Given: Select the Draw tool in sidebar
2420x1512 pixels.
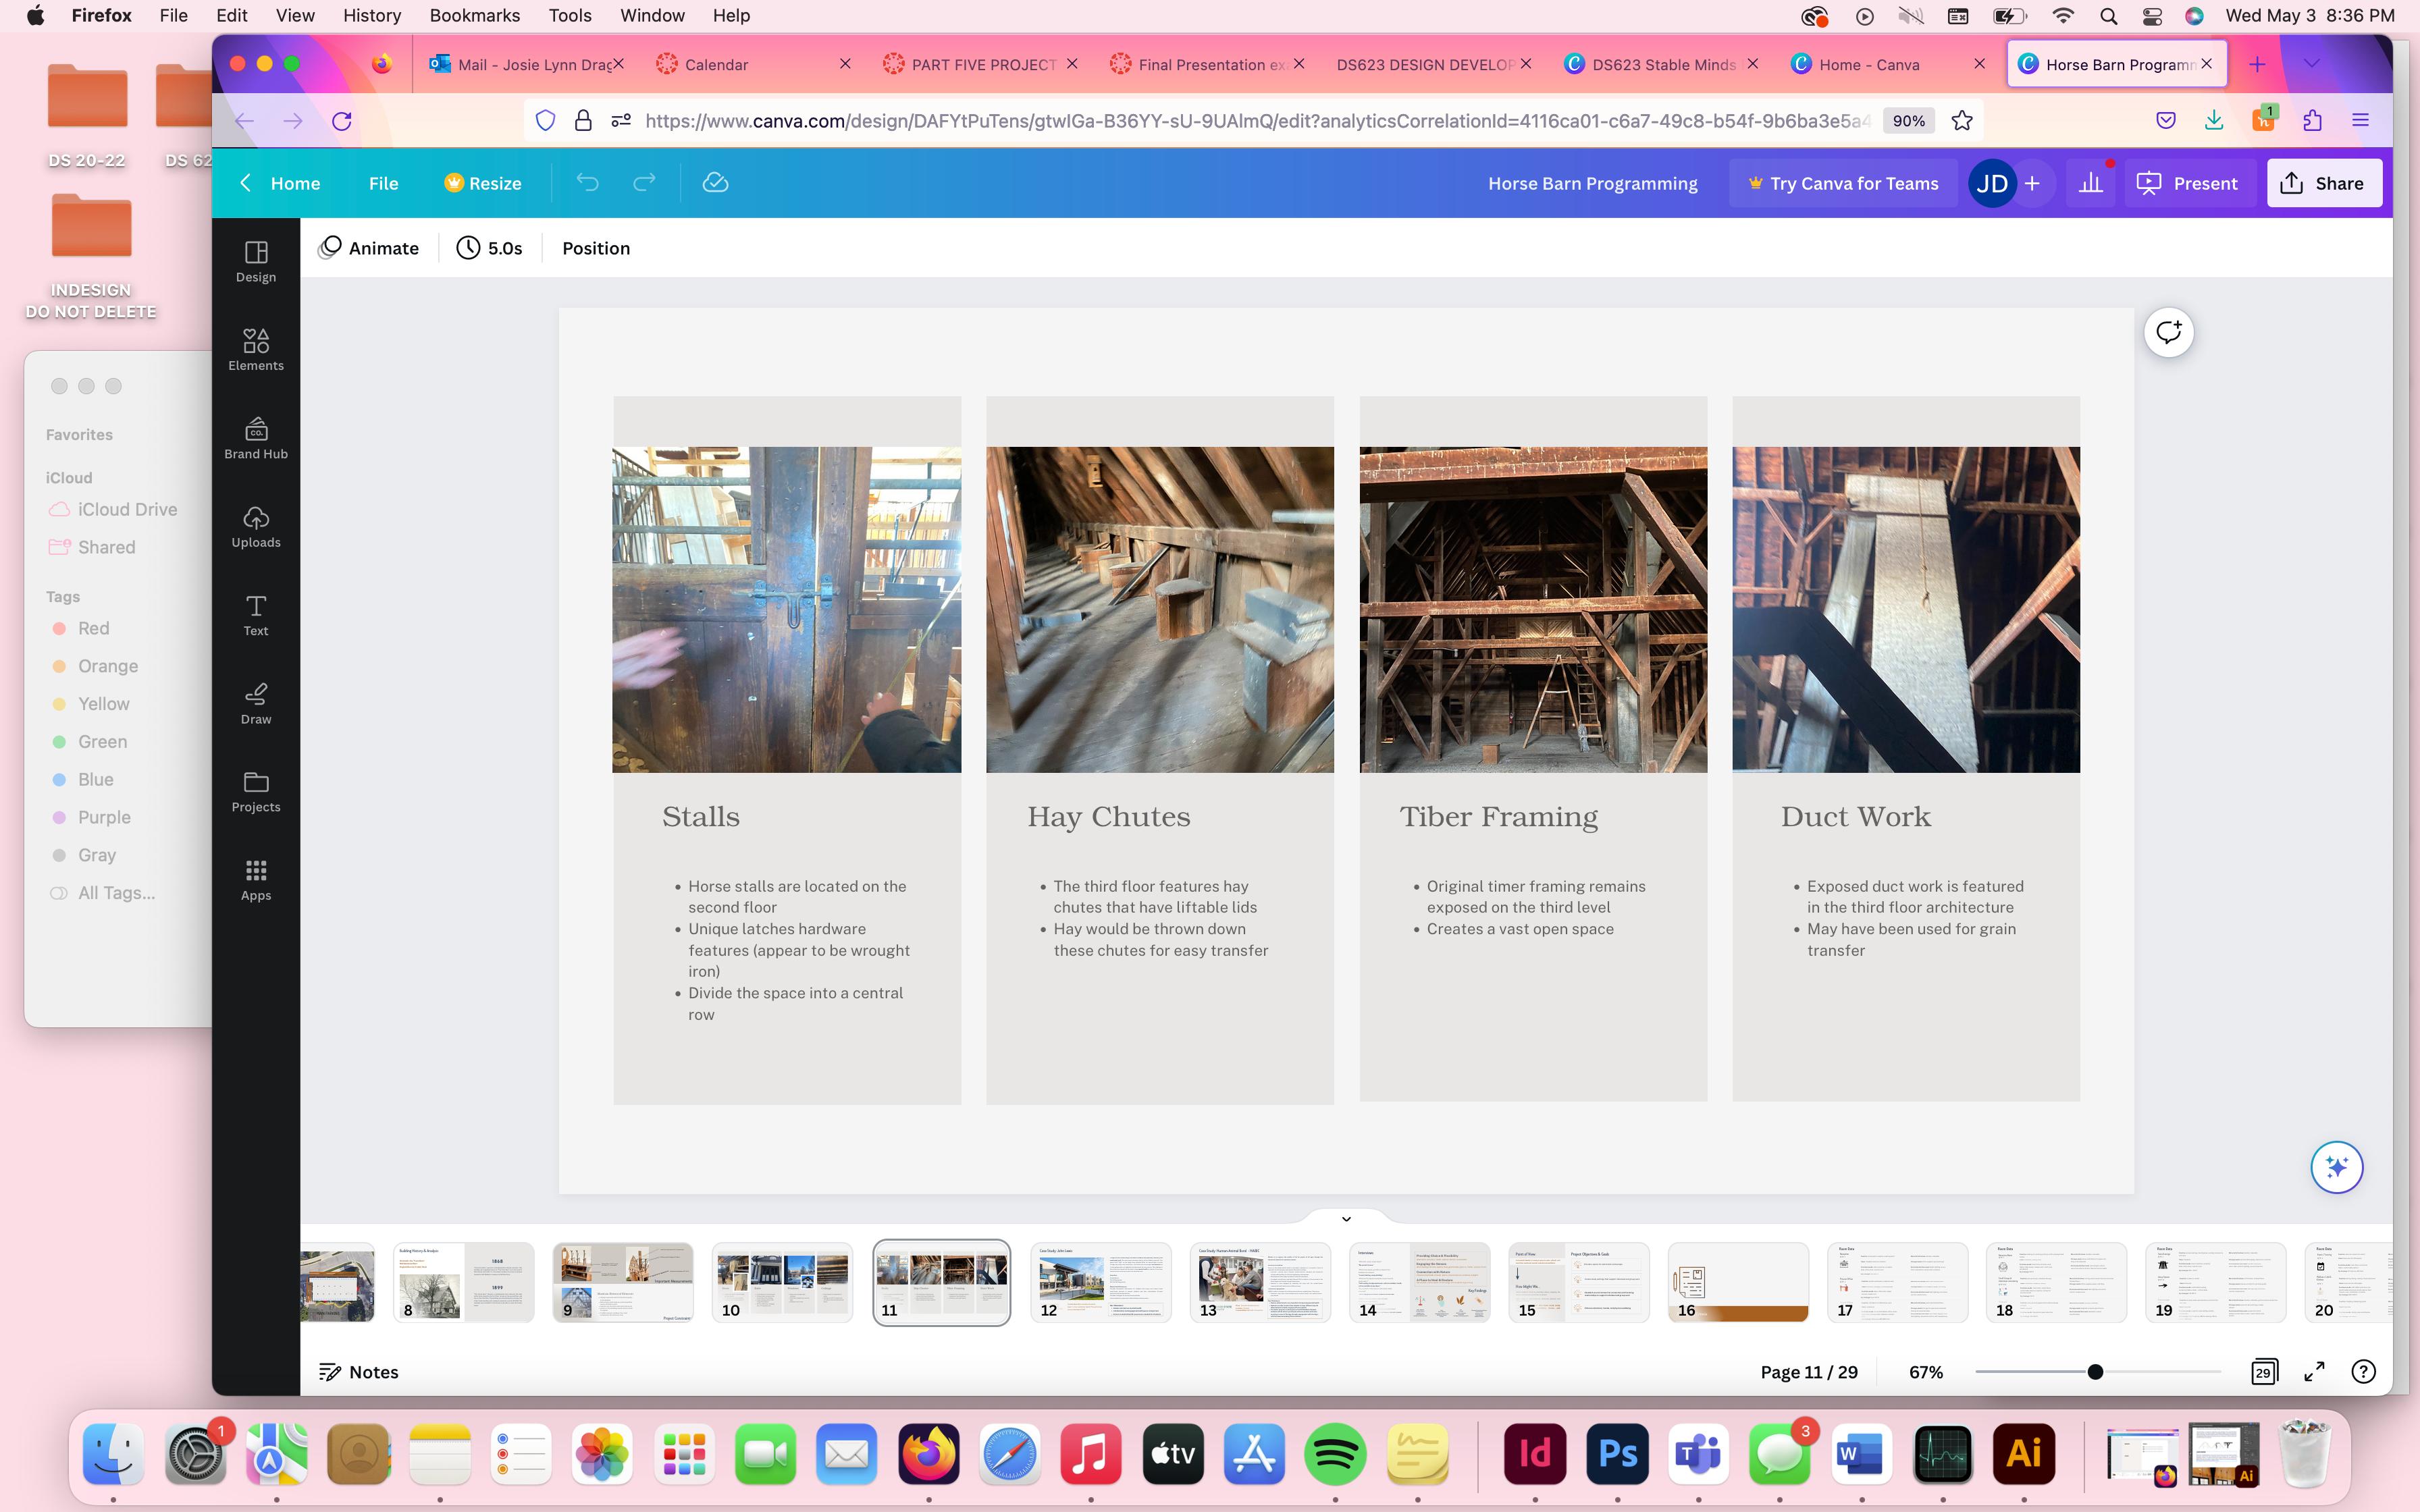Looking at the screenshot, I should (x=255, y=703).
